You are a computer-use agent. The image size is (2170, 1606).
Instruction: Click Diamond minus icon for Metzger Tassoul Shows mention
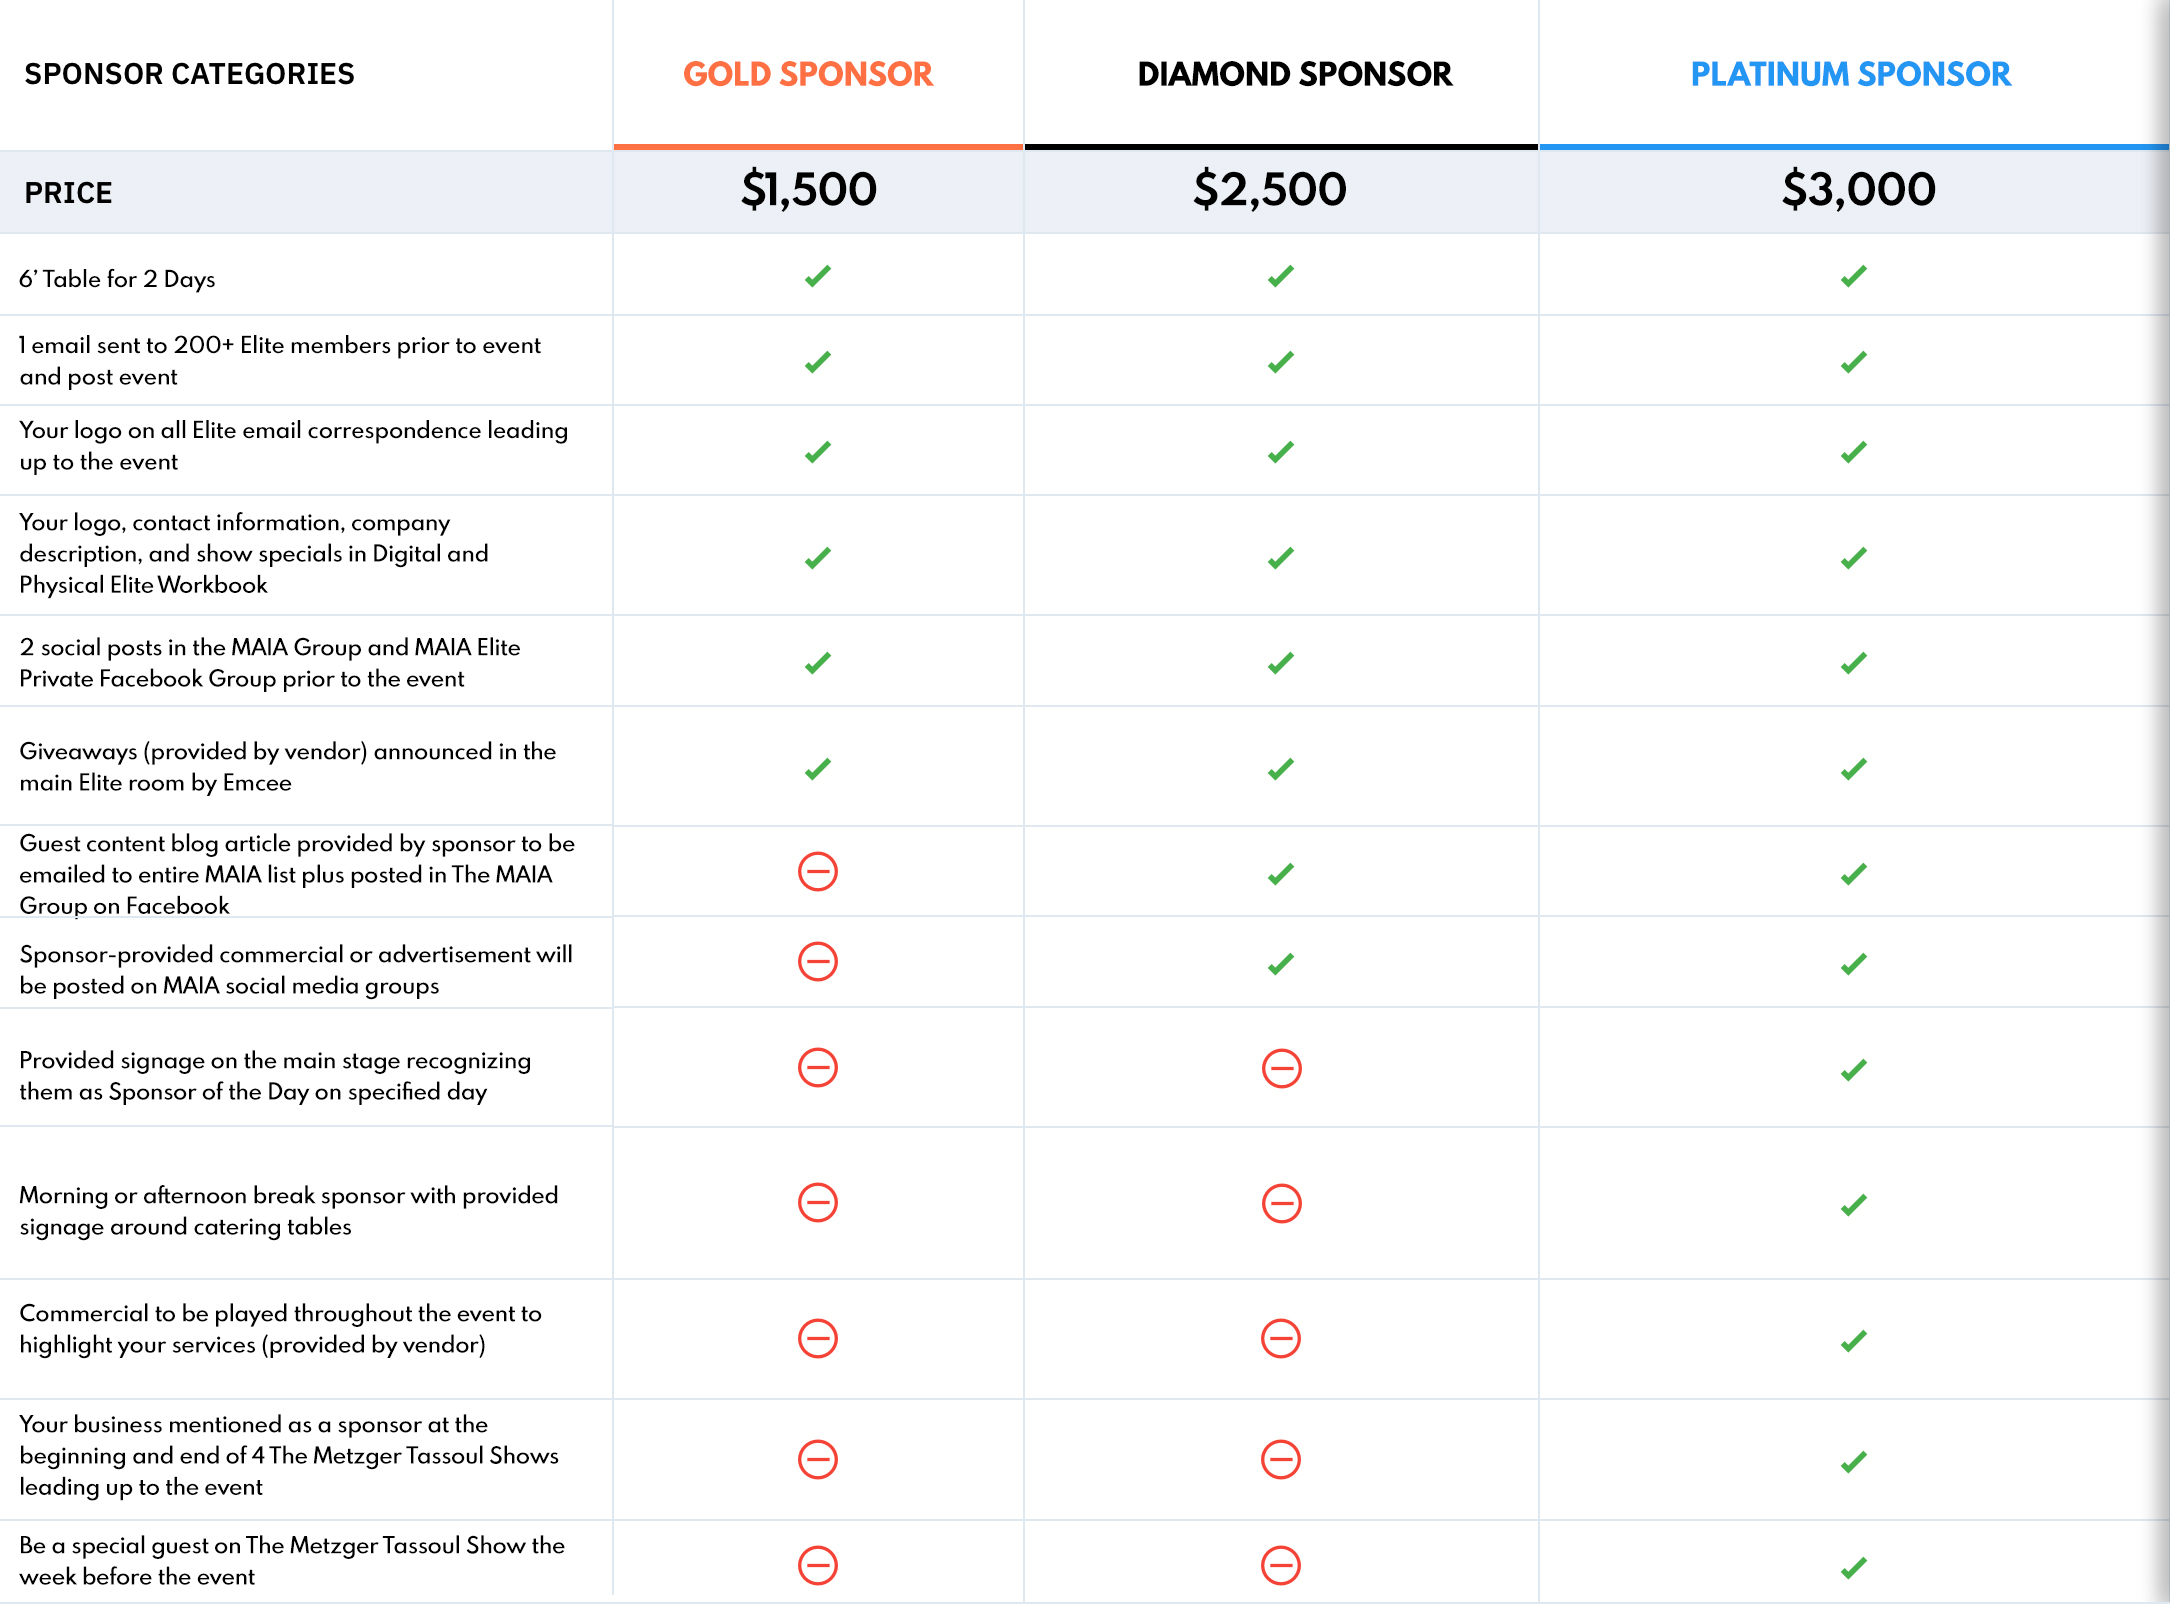coord(1281,1459)
